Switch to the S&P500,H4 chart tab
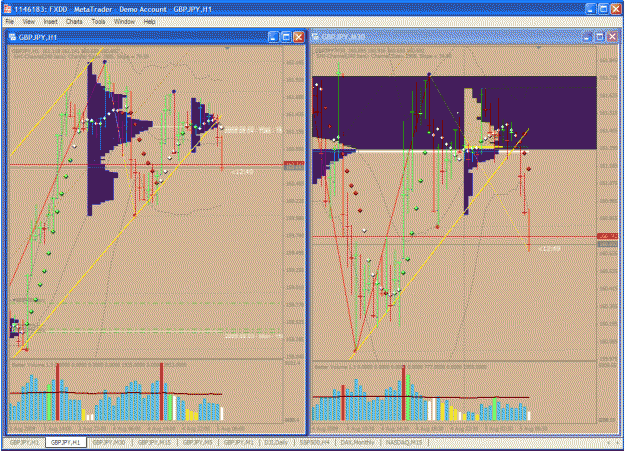Viewport: 625px width, 451px height. coord(314,442)
